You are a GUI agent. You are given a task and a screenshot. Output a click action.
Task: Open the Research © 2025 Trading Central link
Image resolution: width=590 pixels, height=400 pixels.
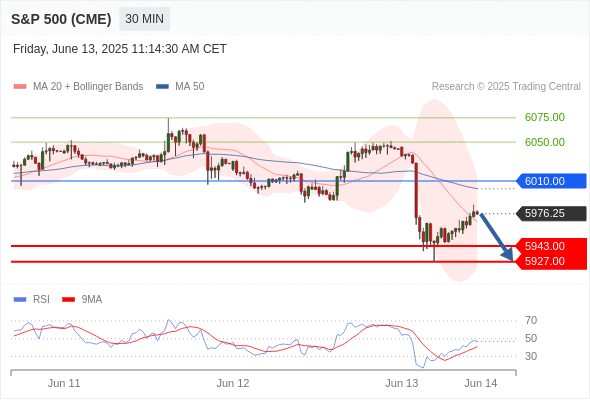(x=506, y=87)
